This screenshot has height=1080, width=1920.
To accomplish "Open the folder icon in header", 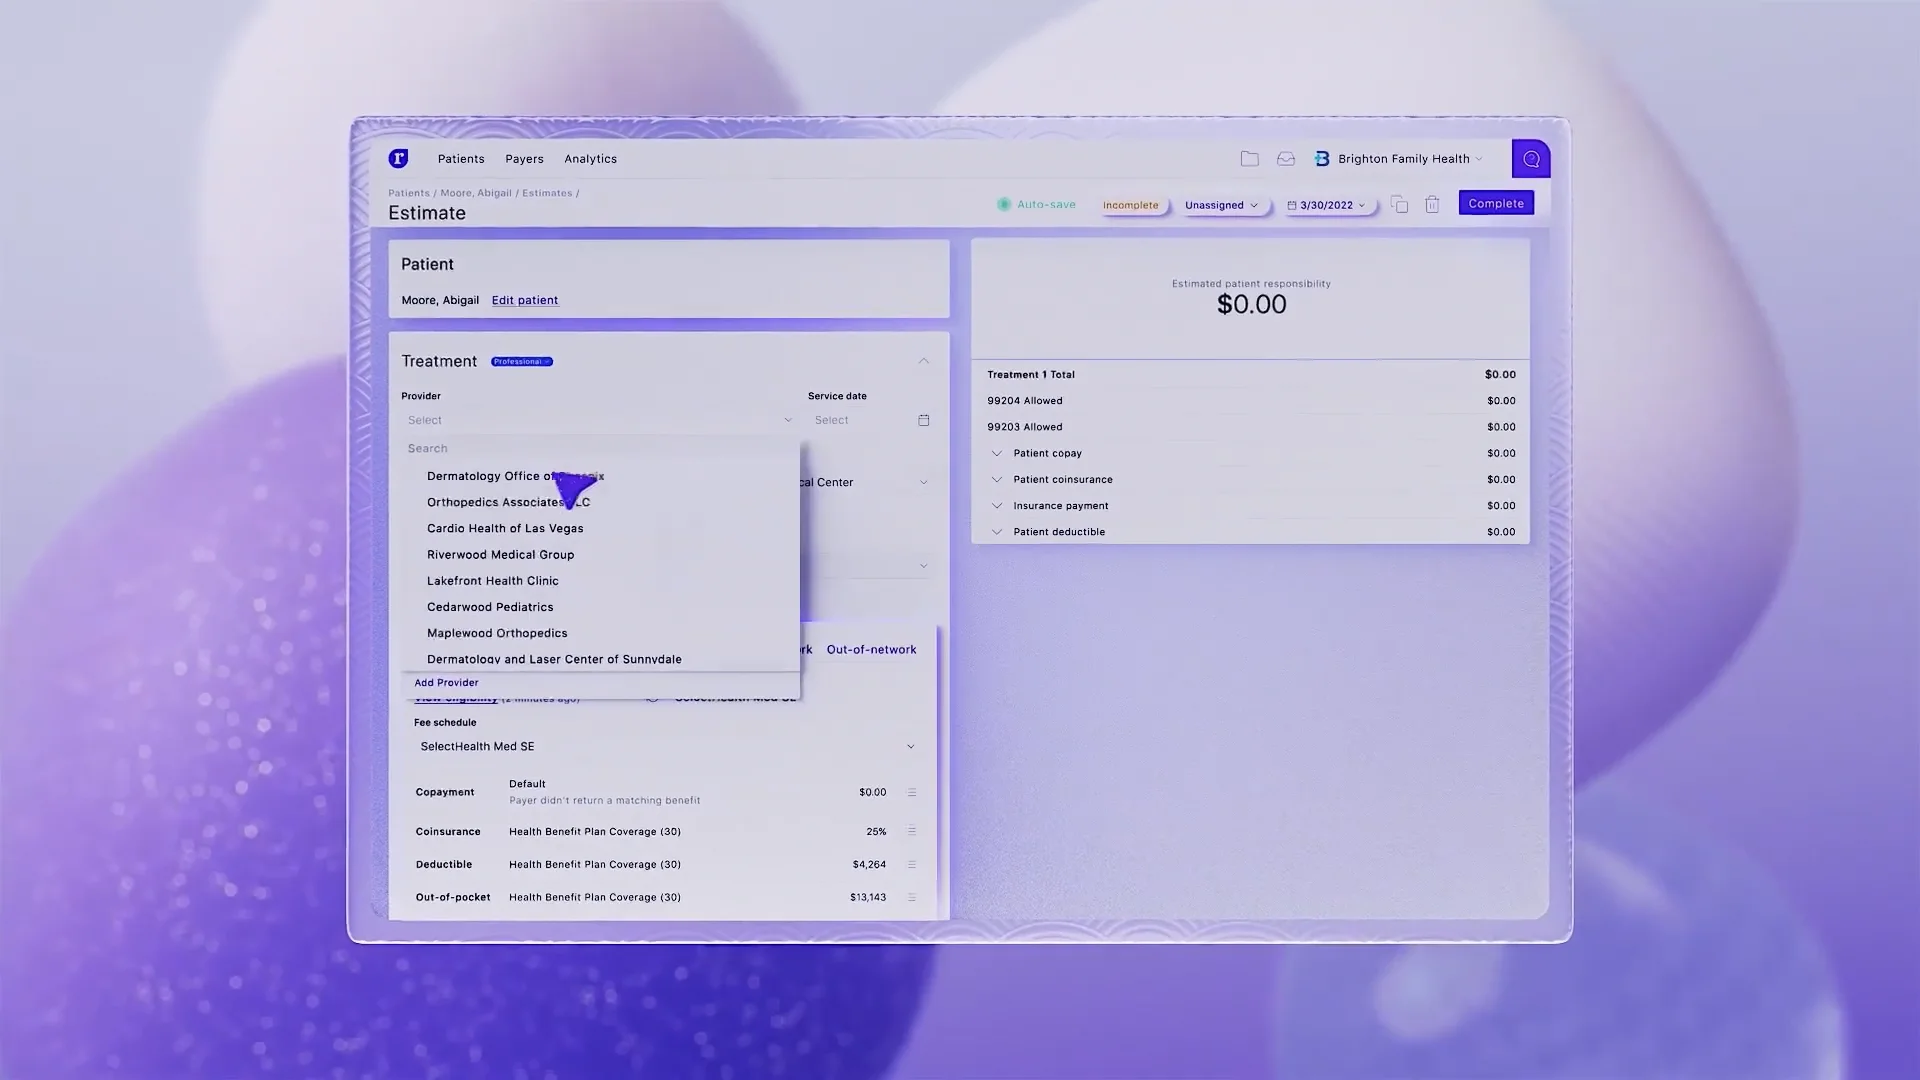I will click(1249, 159).
